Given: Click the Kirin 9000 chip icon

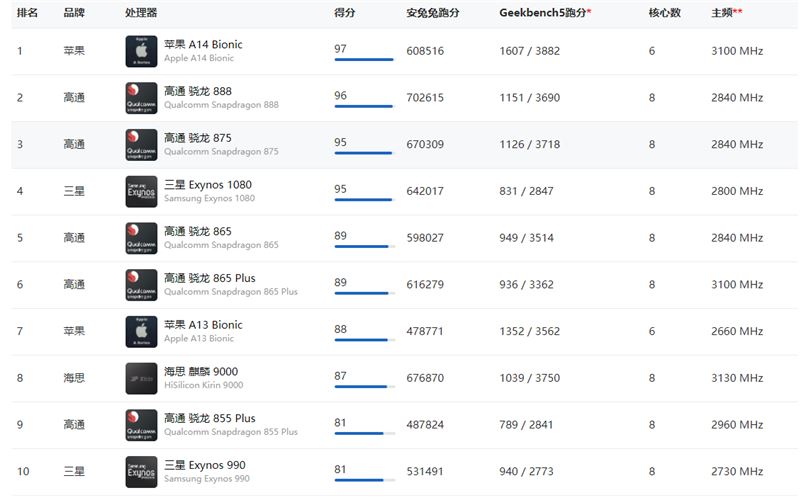Looking at the screenshot, I should pyautogui.click(x=141, y=378).
